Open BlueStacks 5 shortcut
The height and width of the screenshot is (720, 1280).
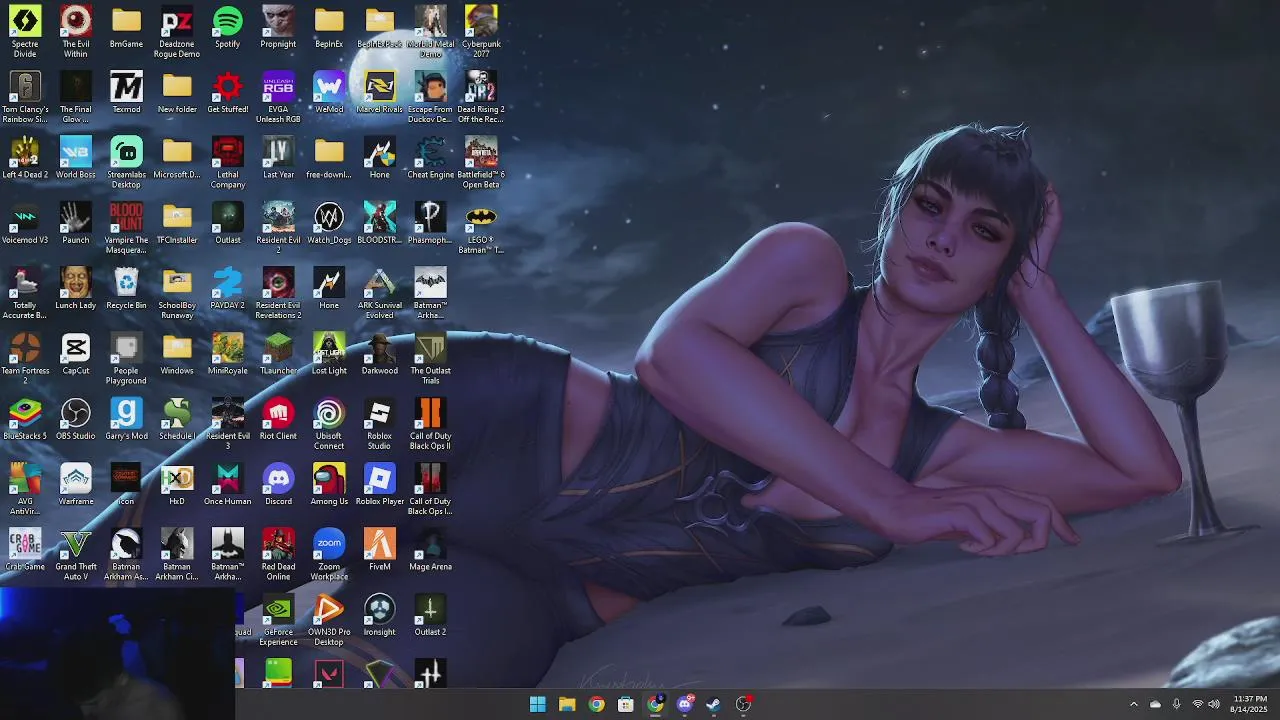pyautogui.click(x=25, y=419)
